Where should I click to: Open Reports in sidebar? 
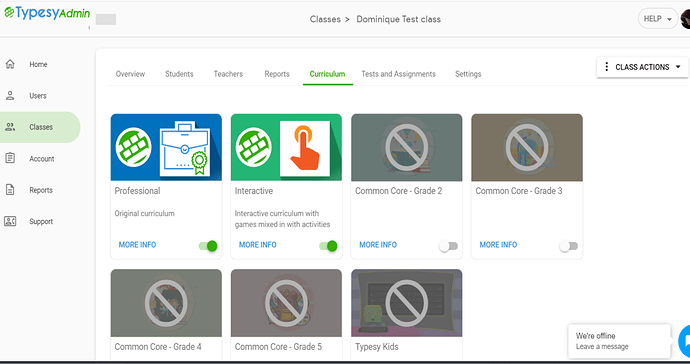(x=41, y=190)
